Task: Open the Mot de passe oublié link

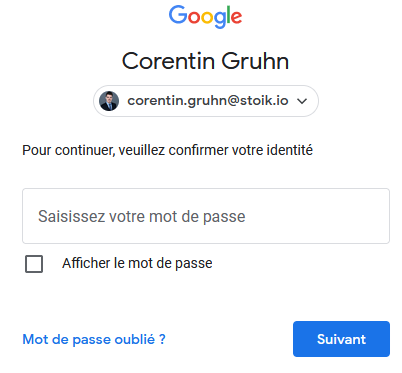Action: (x=94, y=339)
